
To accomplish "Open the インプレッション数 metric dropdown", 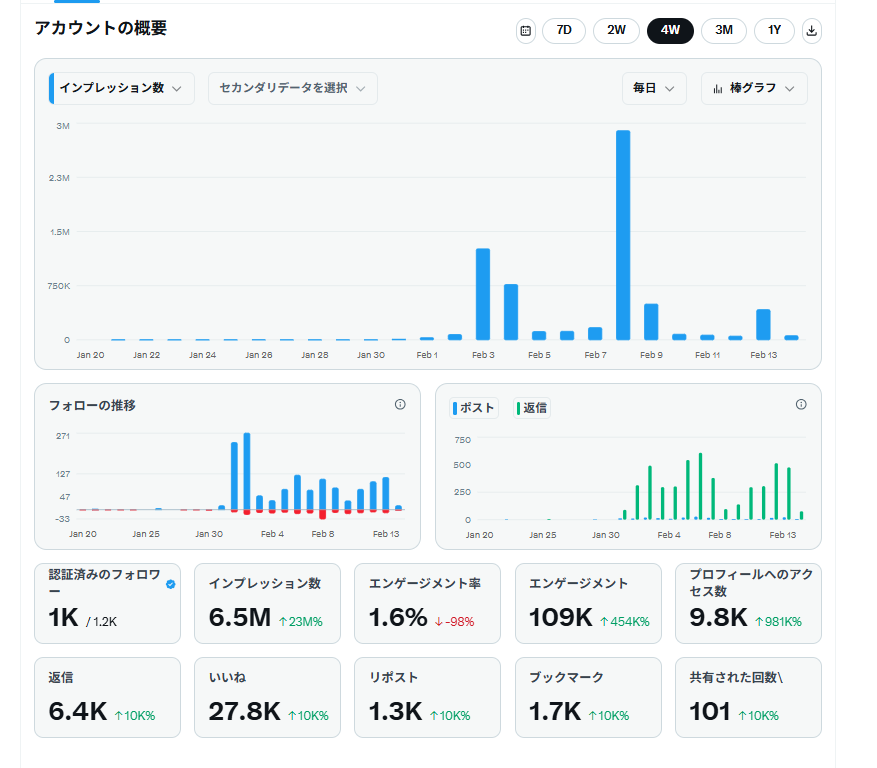I will (122, 88).
